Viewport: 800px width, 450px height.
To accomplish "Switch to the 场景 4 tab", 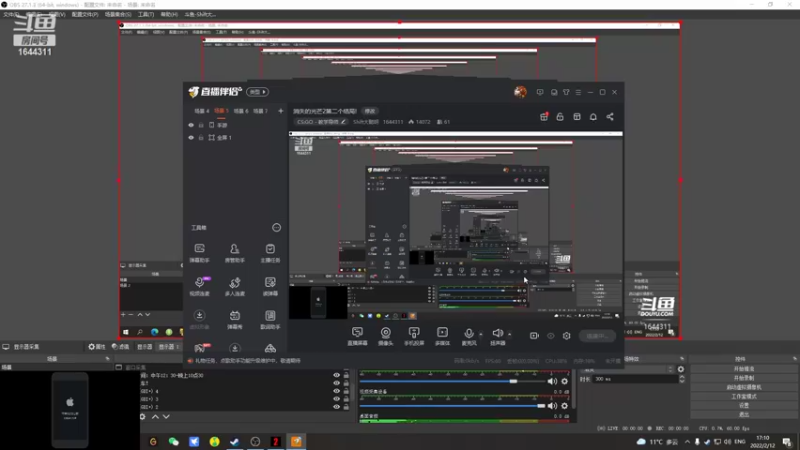I will [x=202, y=111].
